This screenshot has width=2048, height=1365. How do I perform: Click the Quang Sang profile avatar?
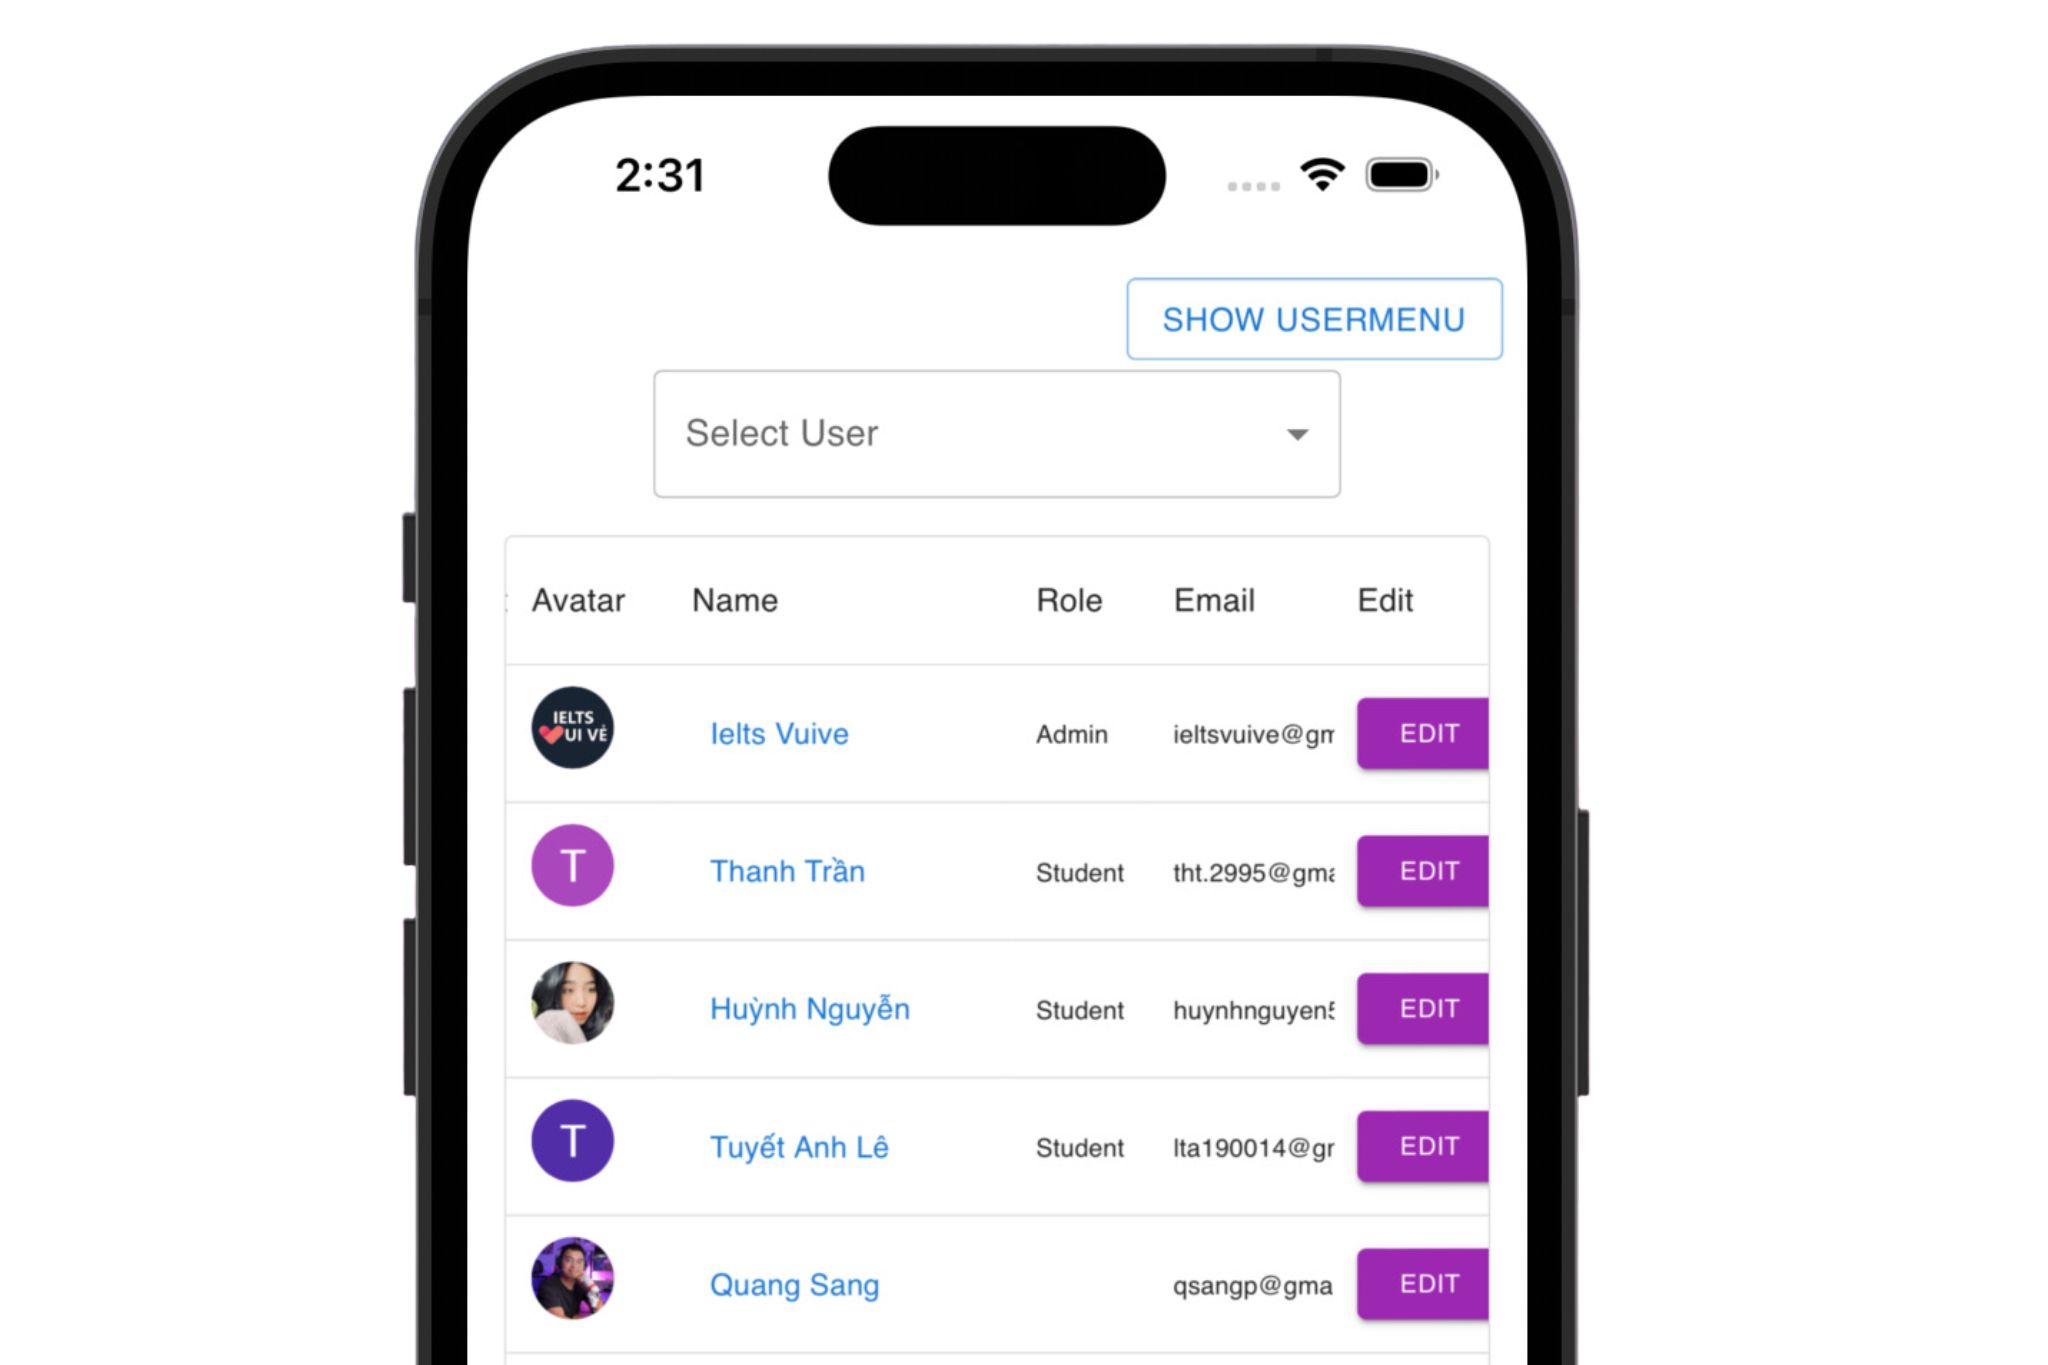574,1278
